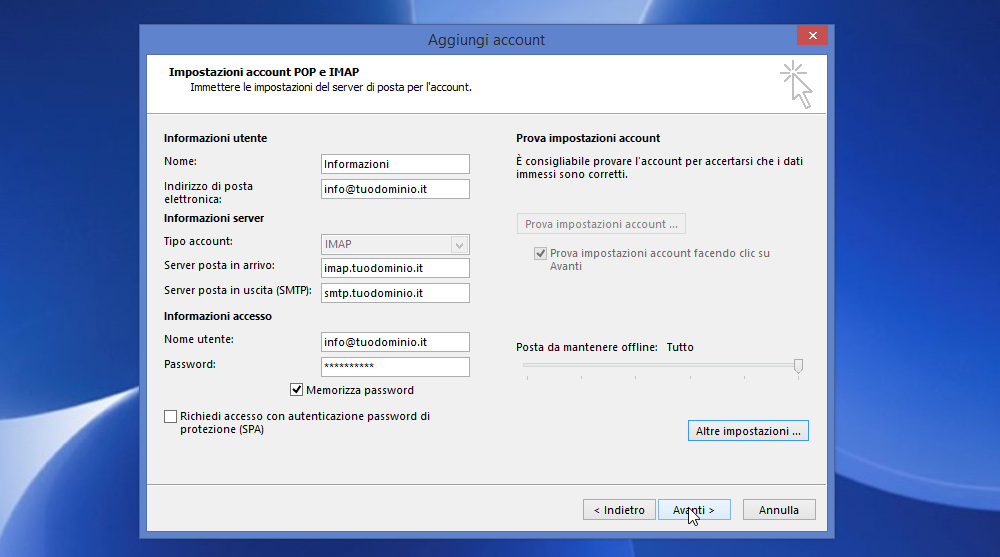Adjust the Posta da mantenere offline slider handle
This screenshot has width=1000, height=557.
(798, 366)
